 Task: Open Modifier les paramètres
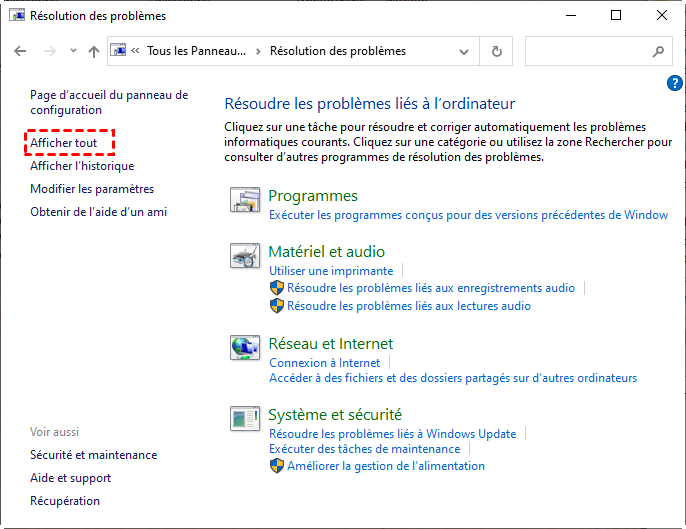point(92,189)
